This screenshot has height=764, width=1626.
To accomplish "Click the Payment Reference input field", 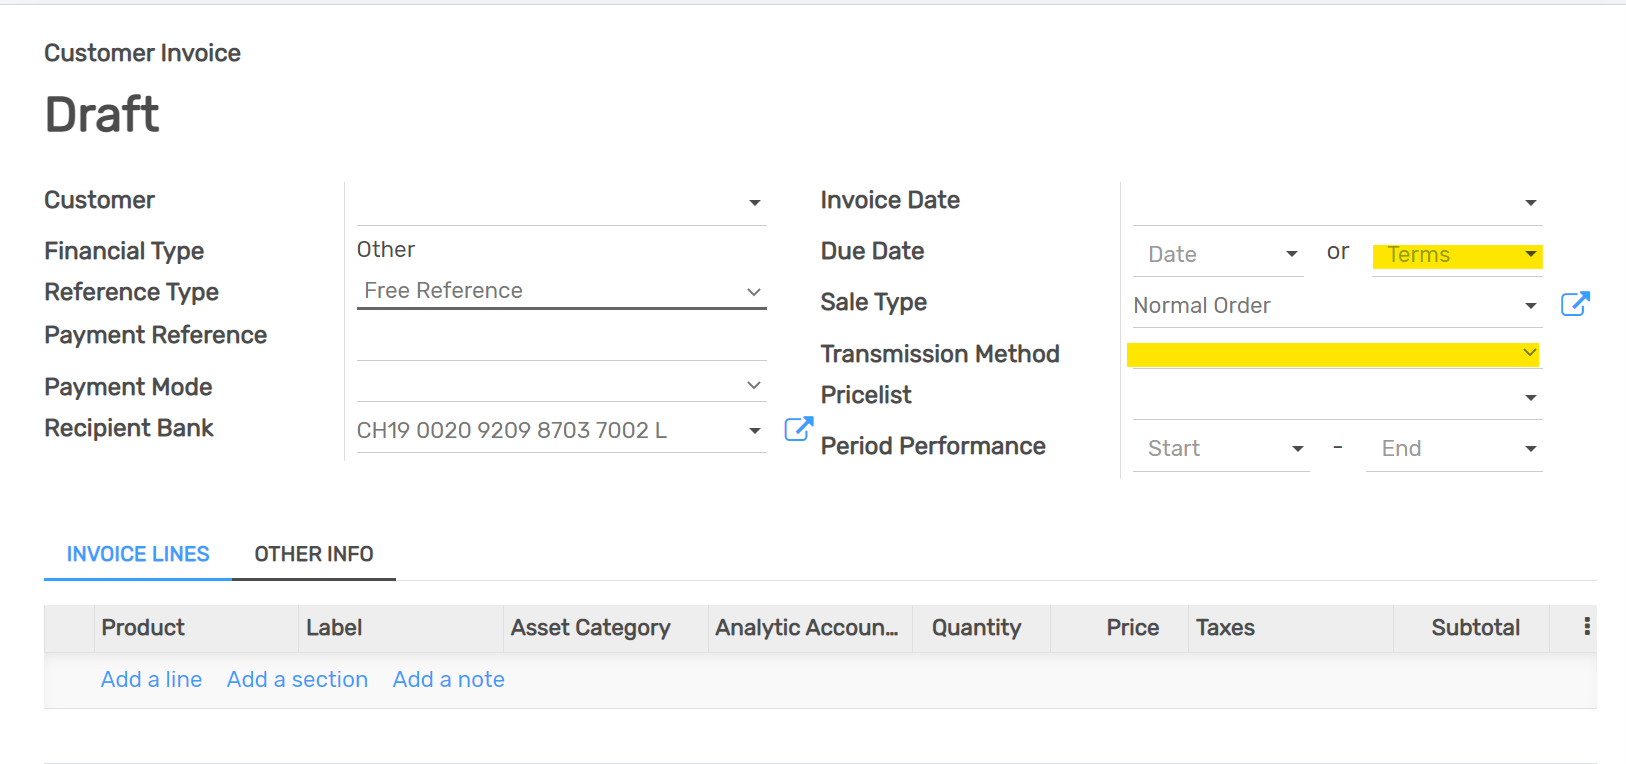I will 561,340.
